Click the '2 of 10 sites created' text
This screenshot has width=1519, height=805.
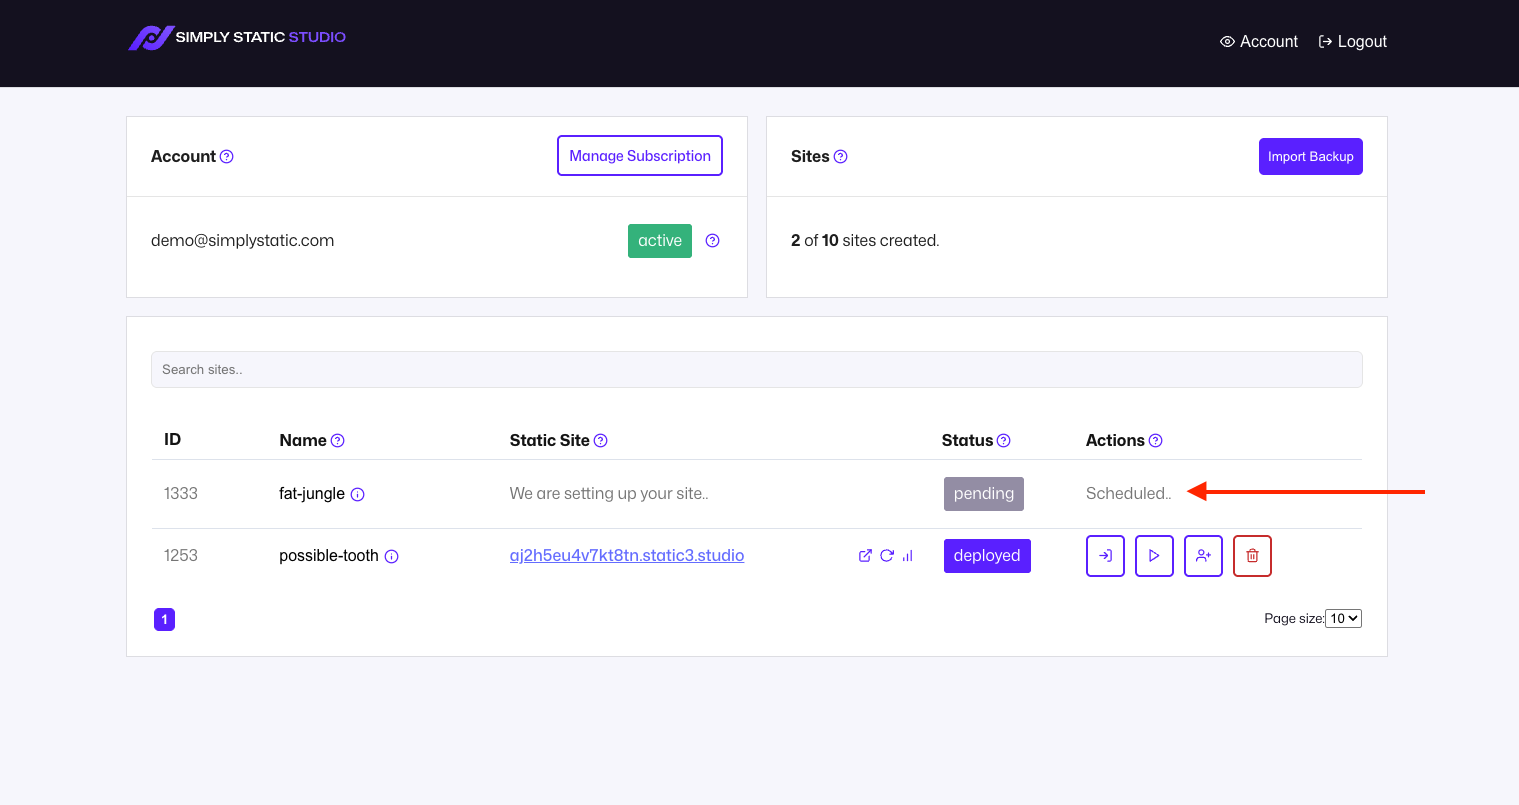pyautogui.click(x=865, y=241)
